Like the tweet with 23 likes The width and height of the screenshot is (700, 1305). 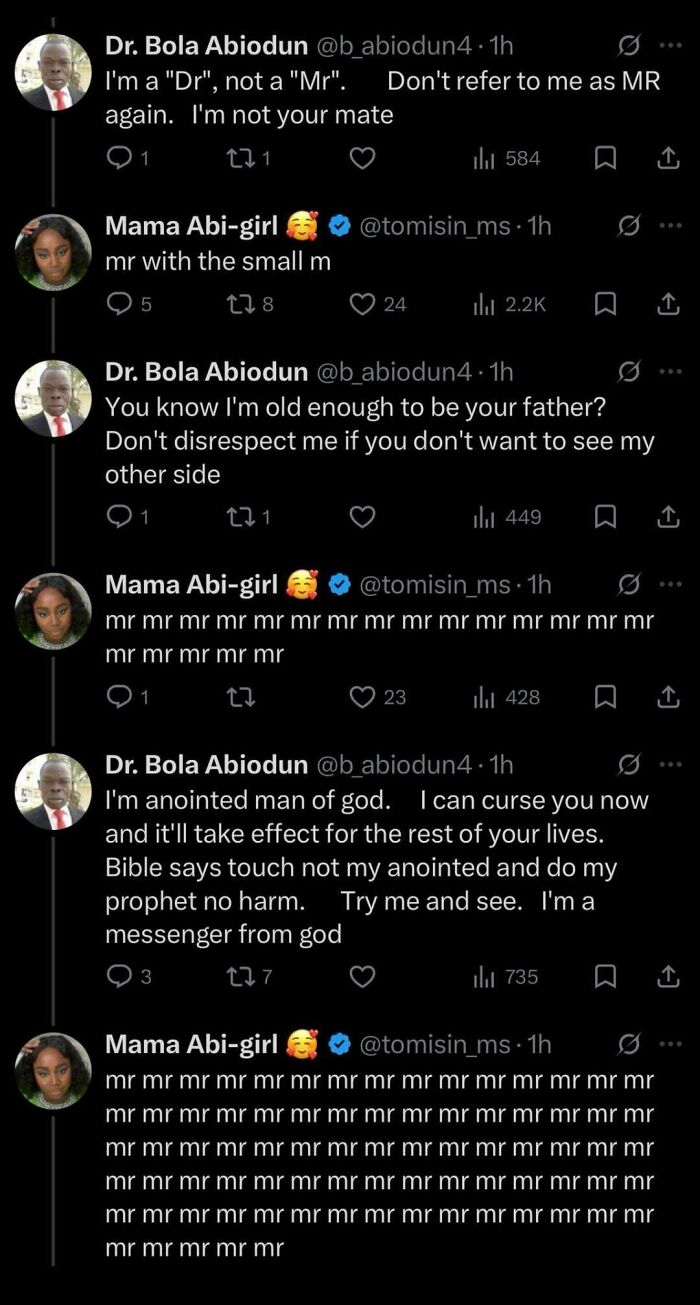click(x=363, y=697)
